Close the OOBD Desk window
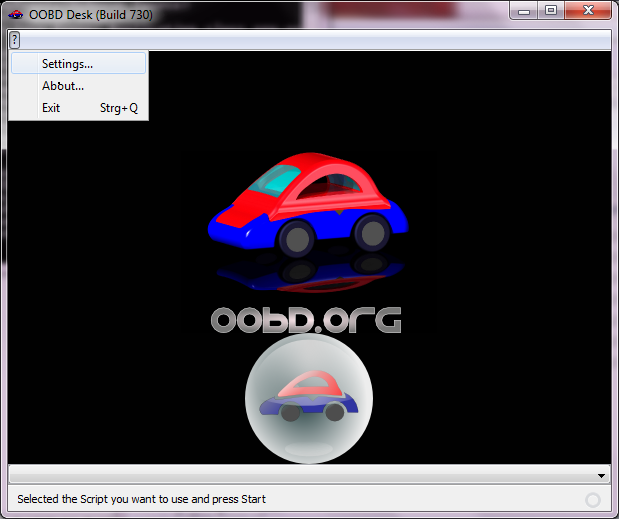Image resolution: width=619 pixels, height=519 pixels. pyautogui.click(x=587, y=10)
